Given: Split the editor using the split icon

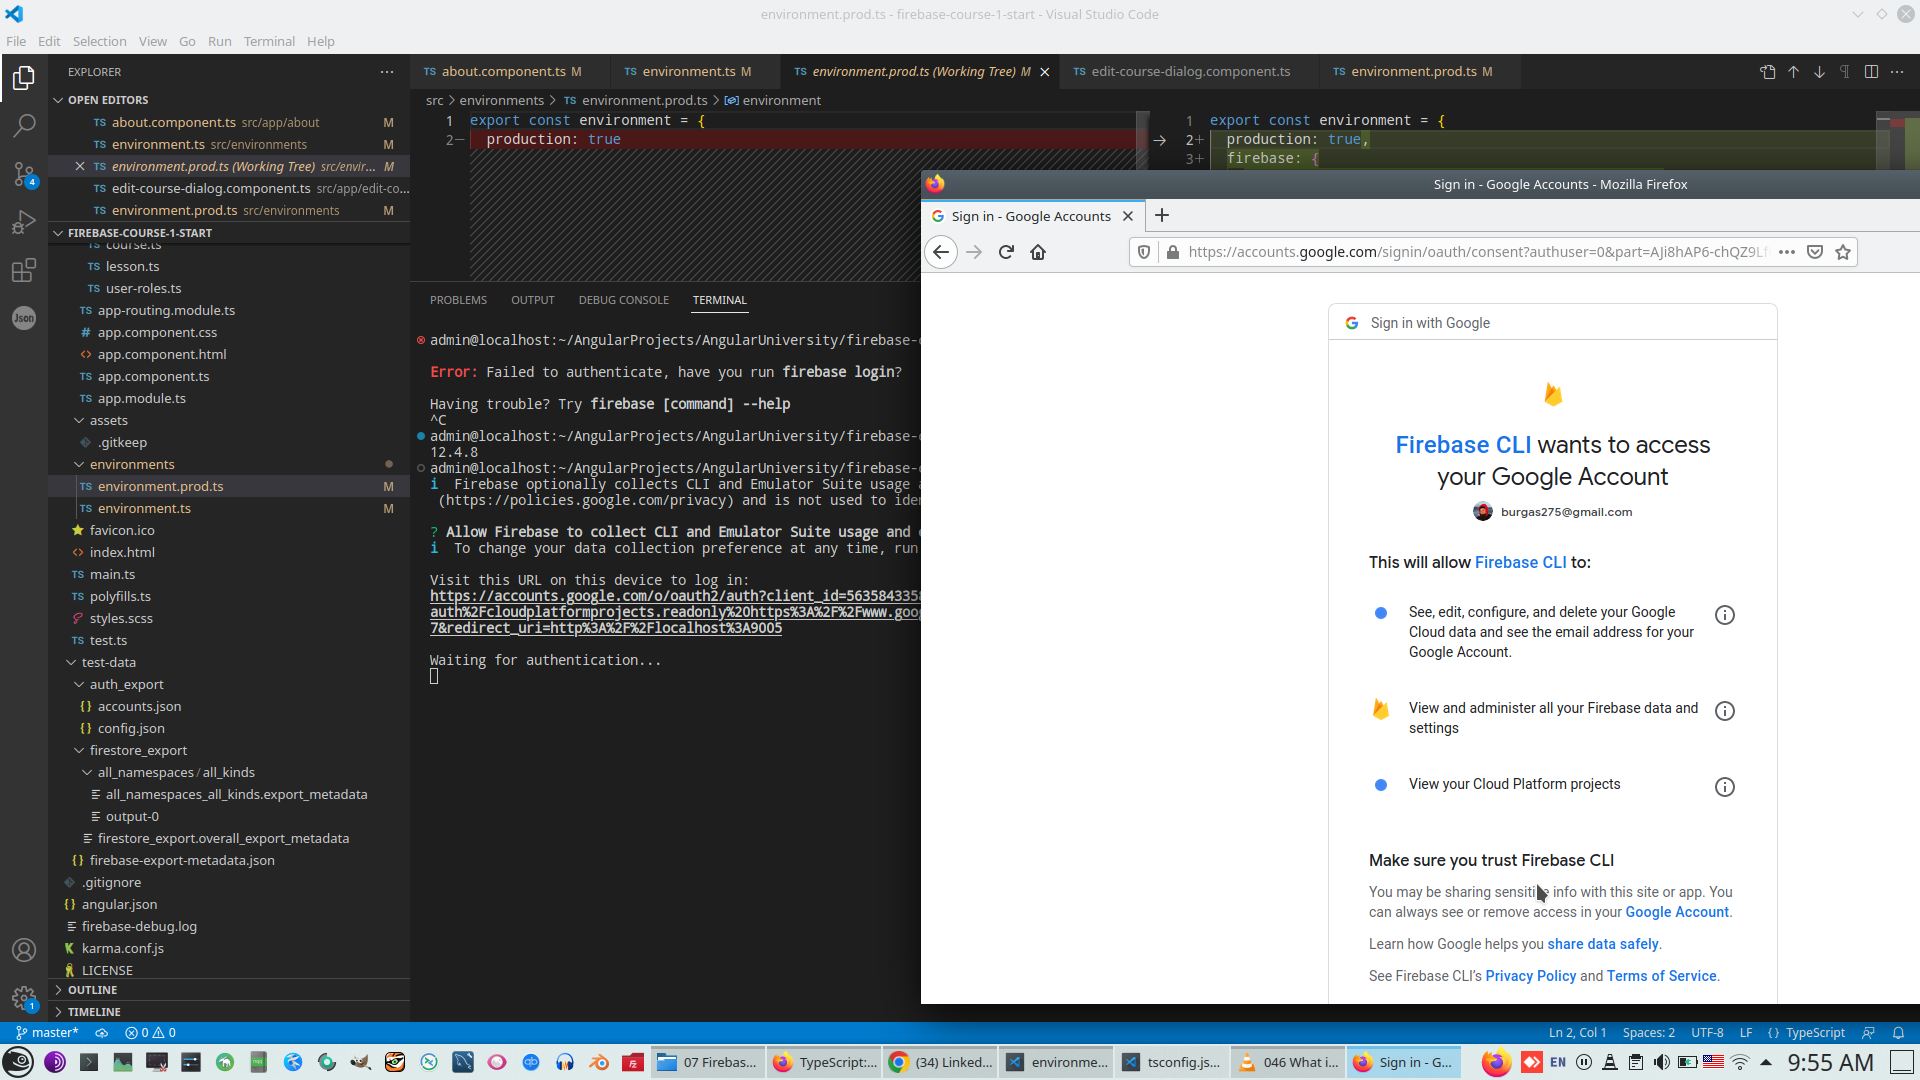Looking at the screenshot, I should coord(1871,71).
